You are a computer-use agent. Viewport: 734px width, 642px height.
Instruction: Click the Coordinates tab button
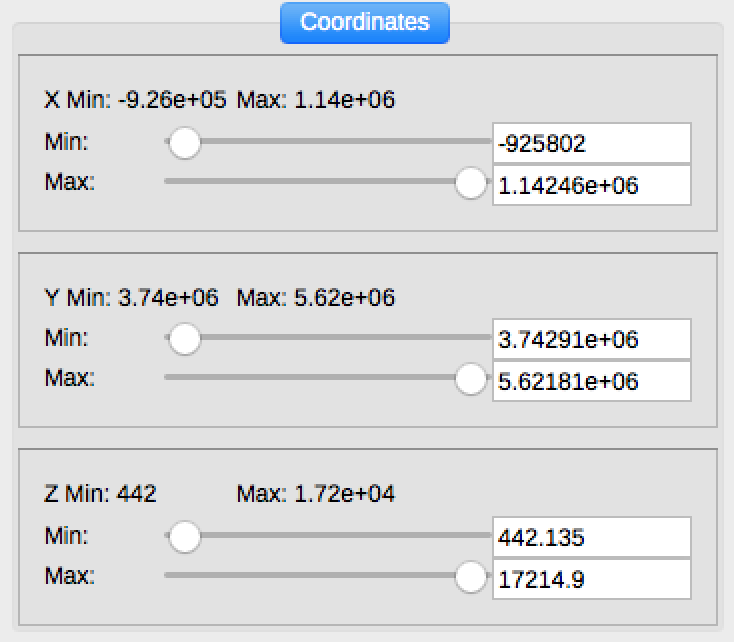365,22
